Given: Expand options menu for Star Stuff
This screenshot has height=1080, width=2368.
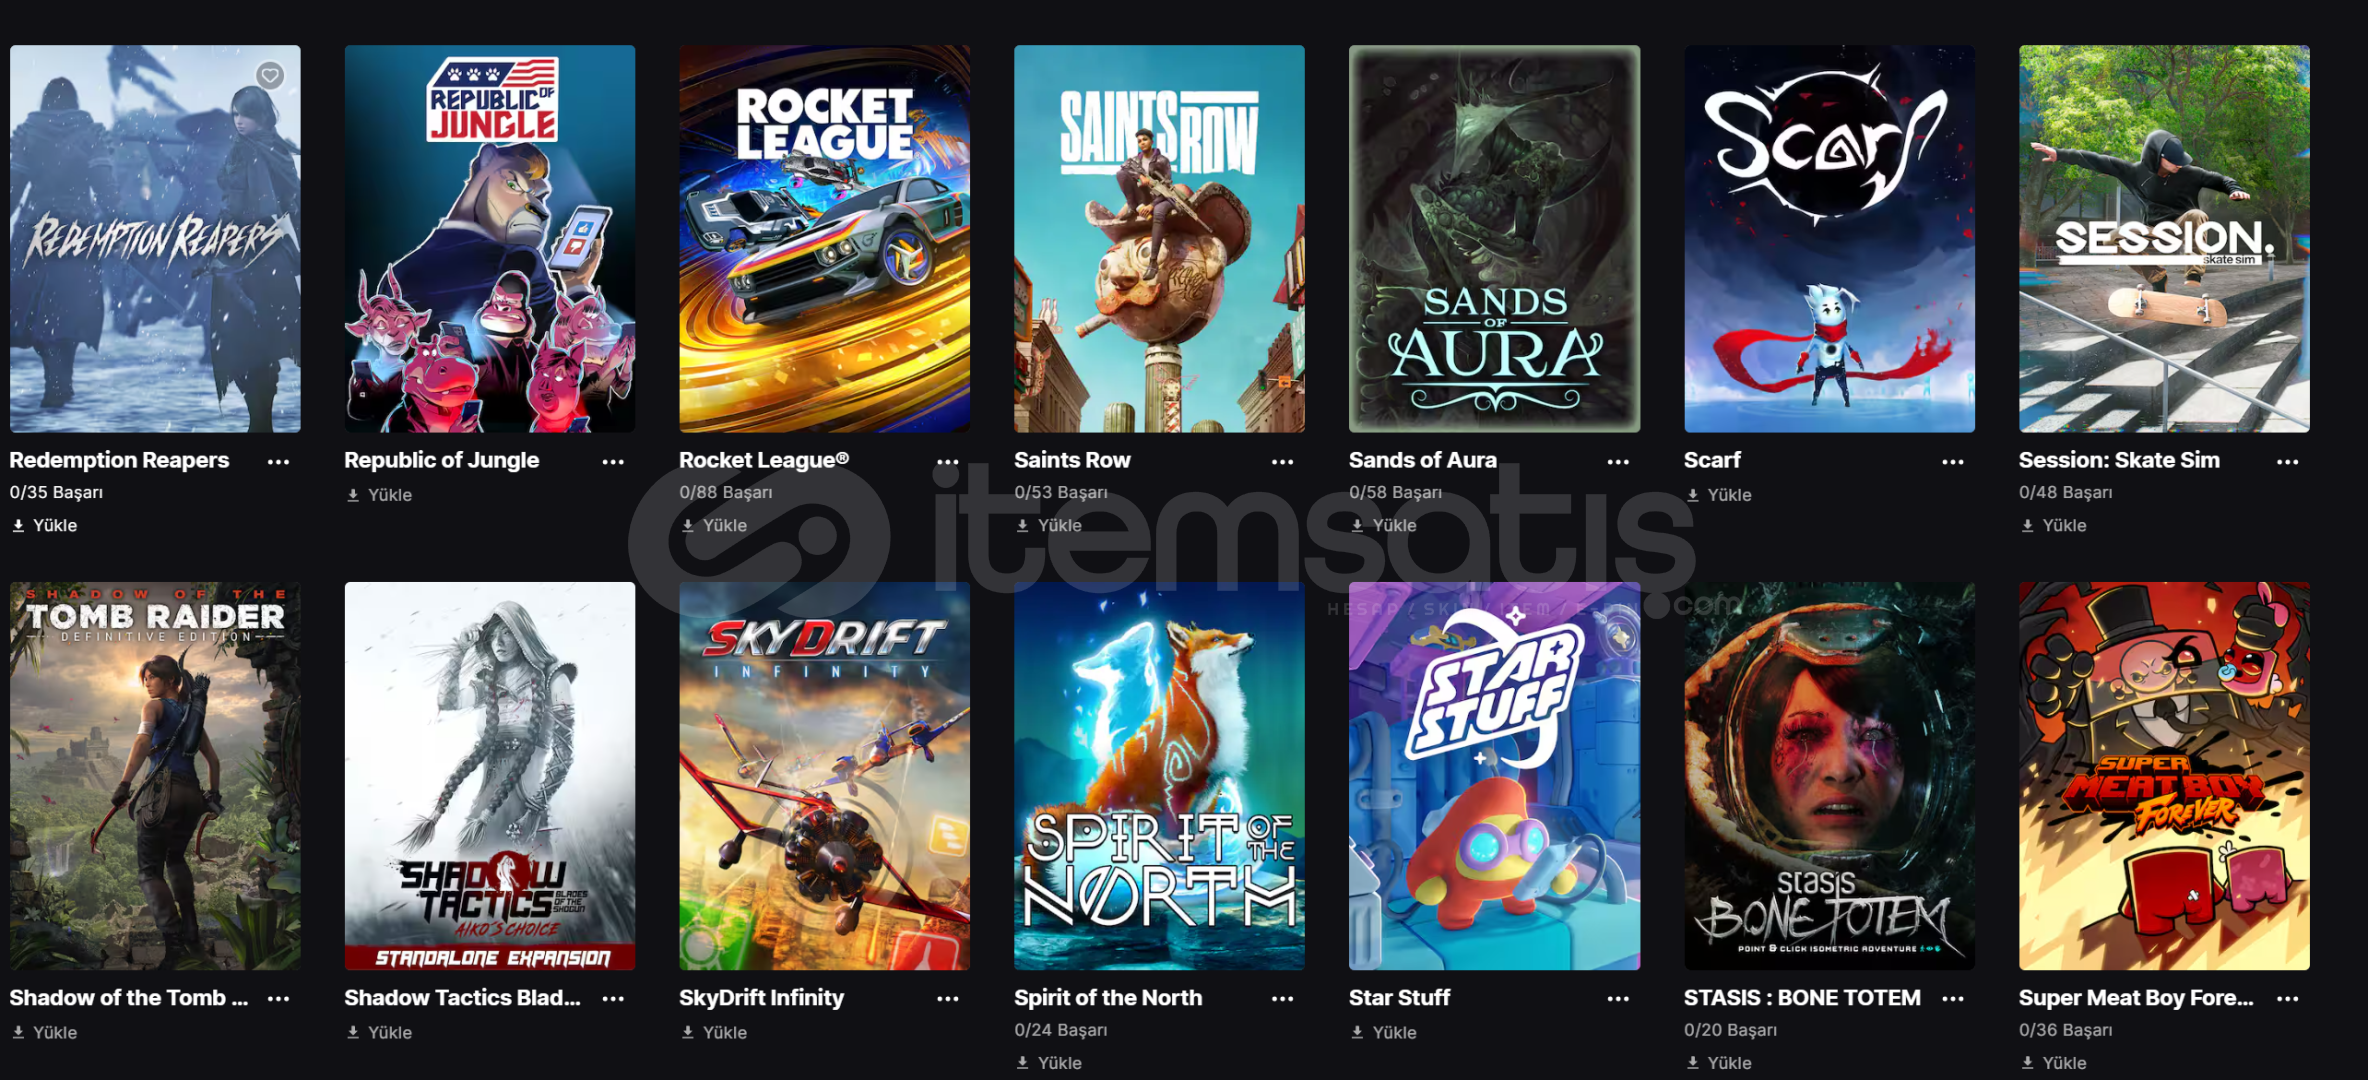Looking at the screenshot, I should tap(1618, 998).
